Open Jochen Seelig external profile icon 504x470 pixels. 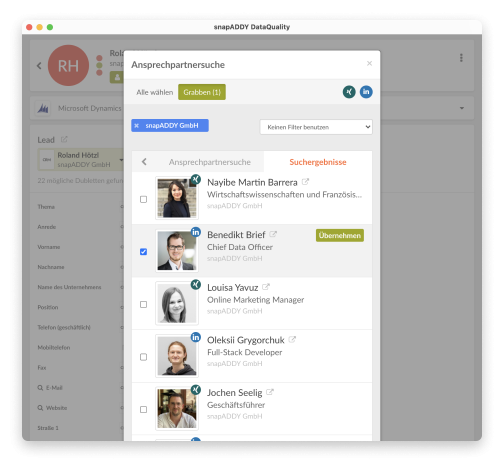270,392
